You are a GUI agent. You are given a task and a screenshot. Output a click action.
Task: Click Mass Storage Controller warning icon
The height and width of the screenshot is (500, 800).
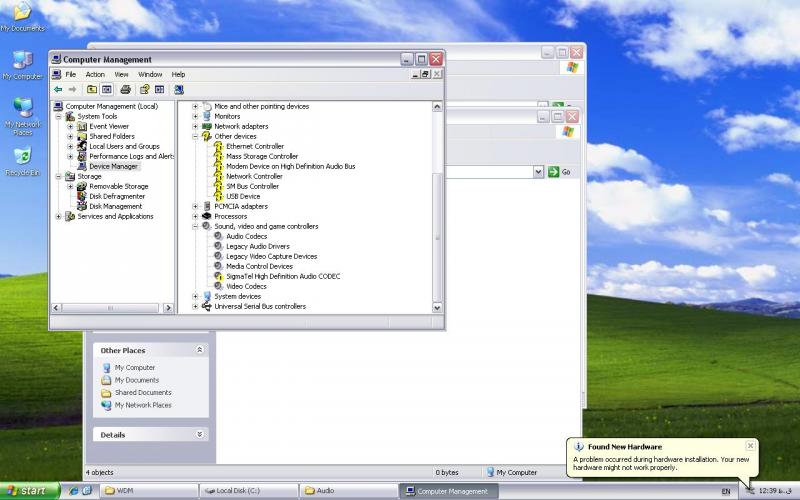point(218,157)
